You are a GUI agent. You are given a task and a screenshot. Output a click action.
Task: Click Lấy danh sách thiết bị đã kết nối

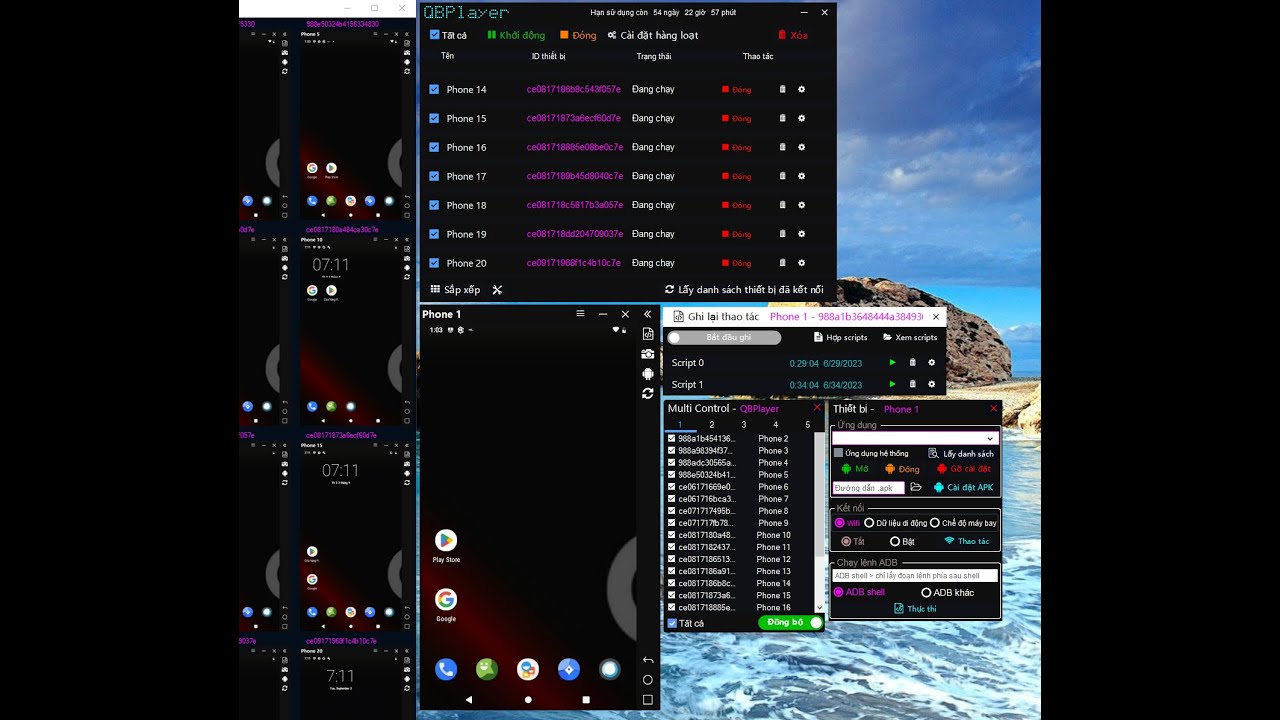[x=744, y=290]
